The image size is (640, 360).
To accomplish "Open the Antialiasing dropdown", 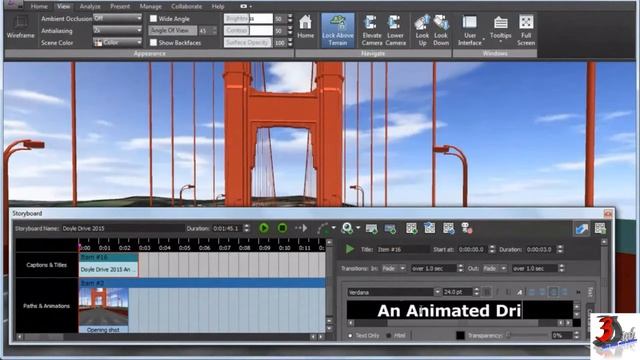I will coord(118,30).
